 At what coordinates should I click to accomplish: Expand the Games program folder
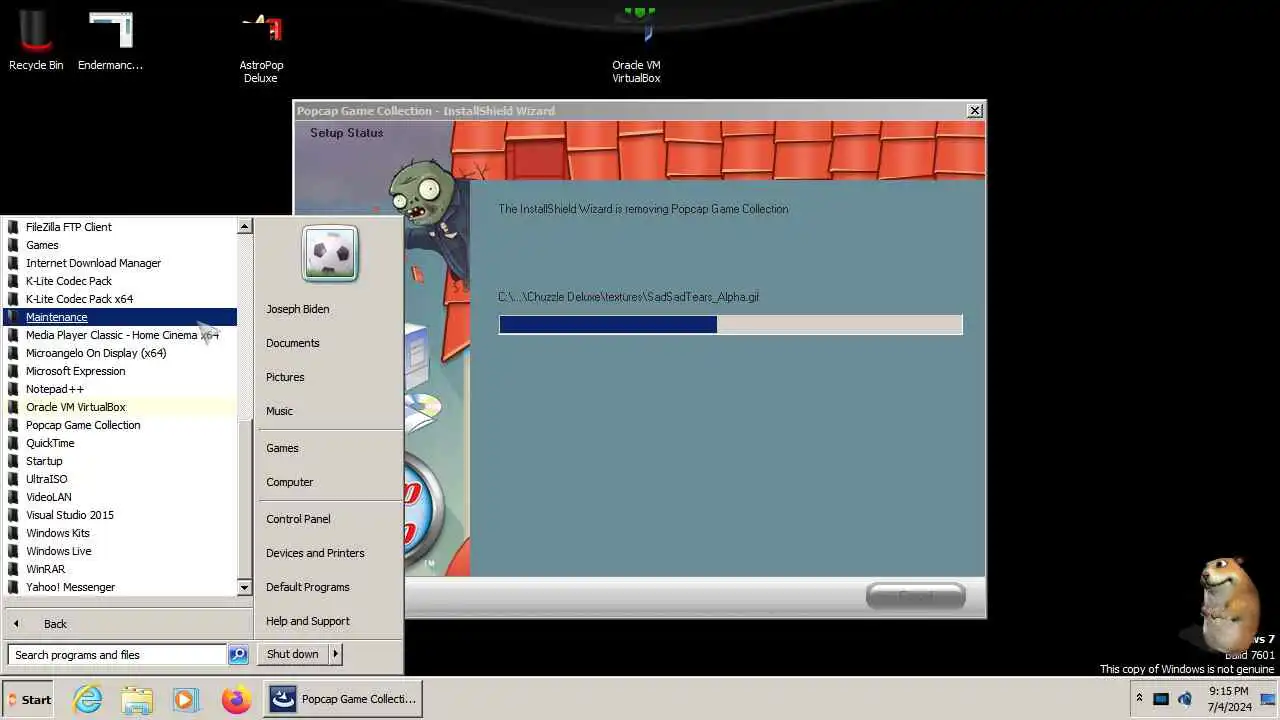[x=121, y=245]
